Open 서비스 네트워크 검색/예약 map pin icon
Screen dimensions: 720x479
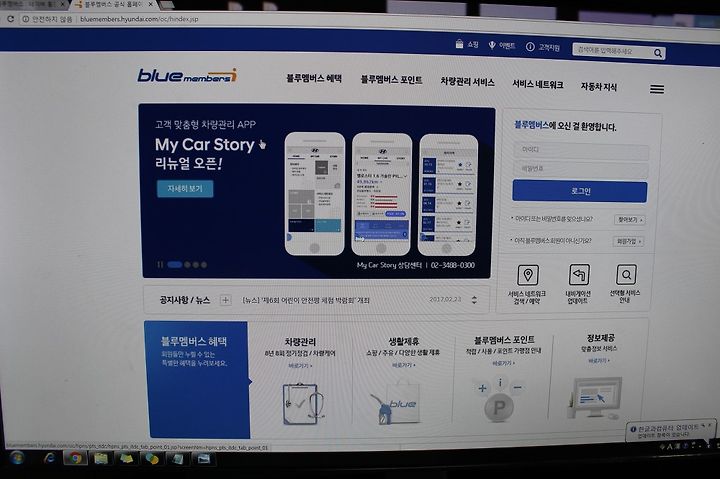pyautogui.click(x=528, y=275)
